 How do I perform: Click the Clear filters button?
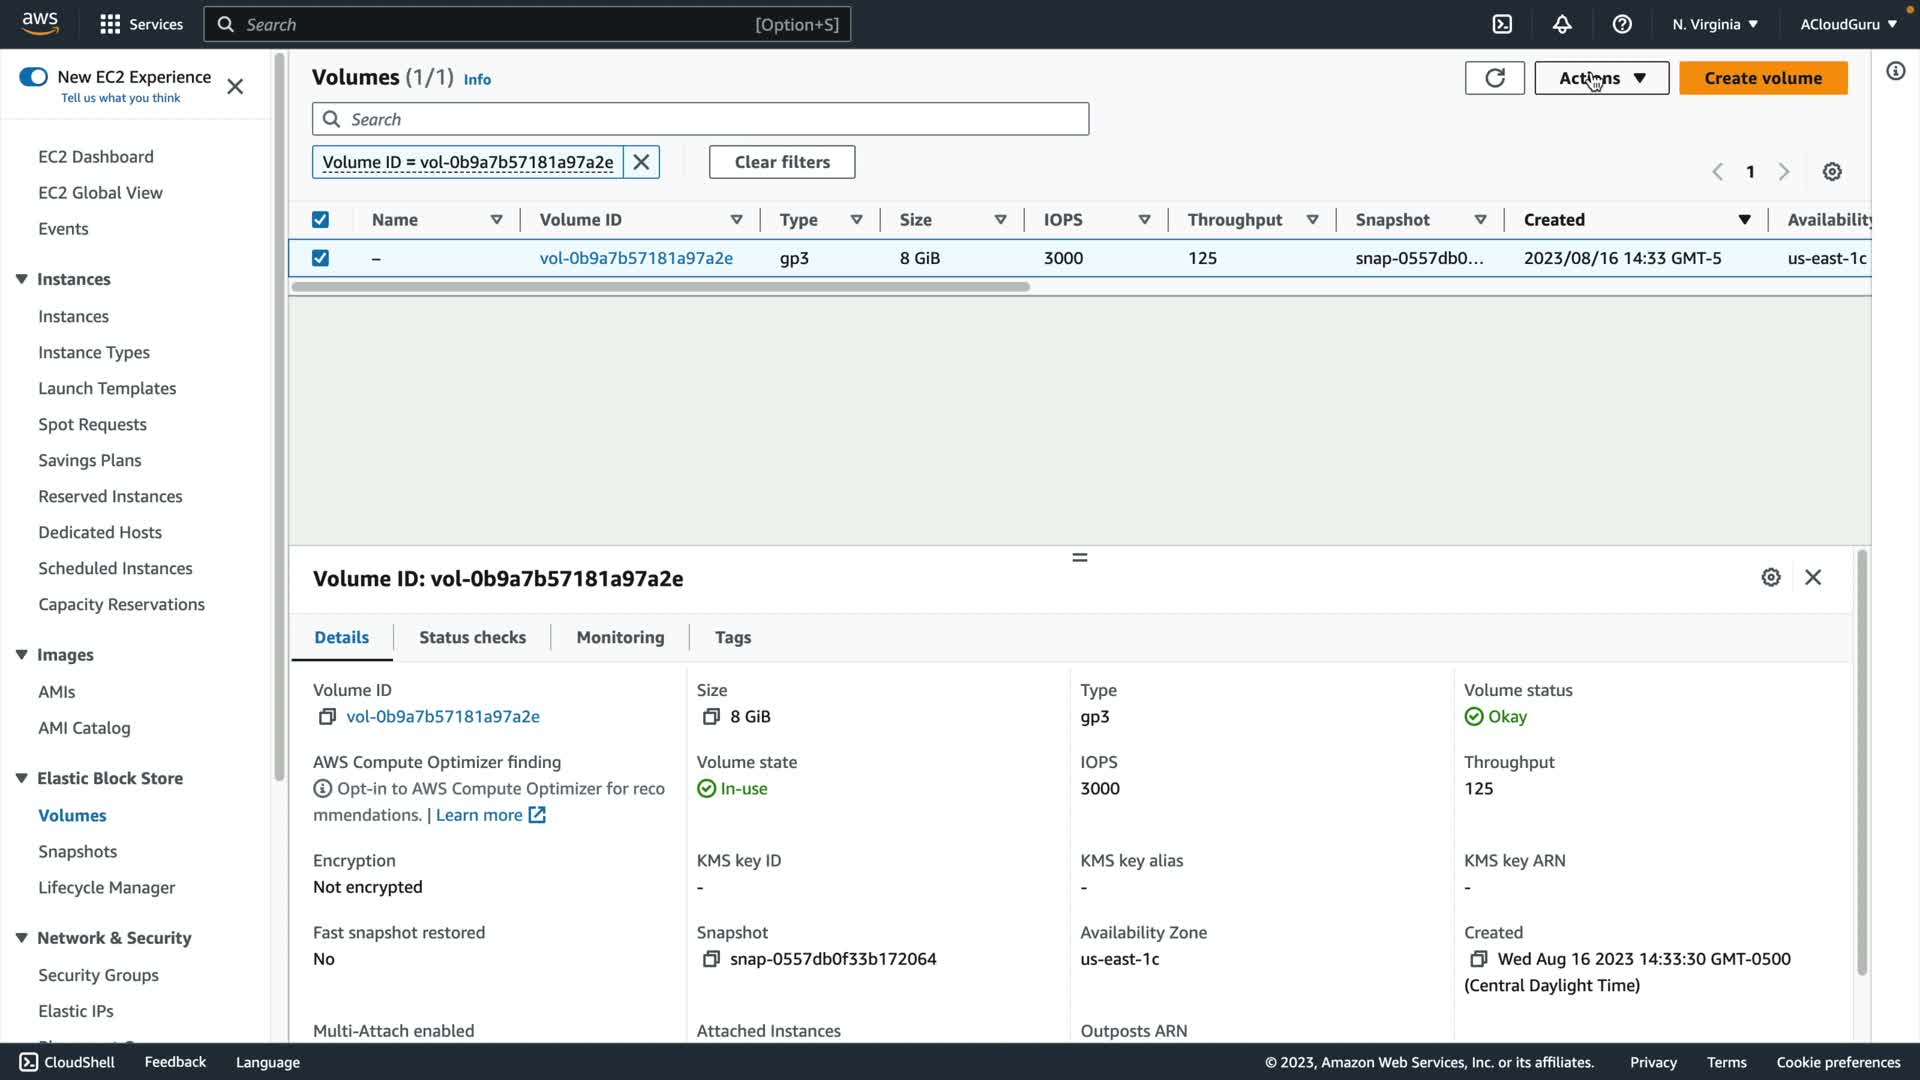[782, 162]
